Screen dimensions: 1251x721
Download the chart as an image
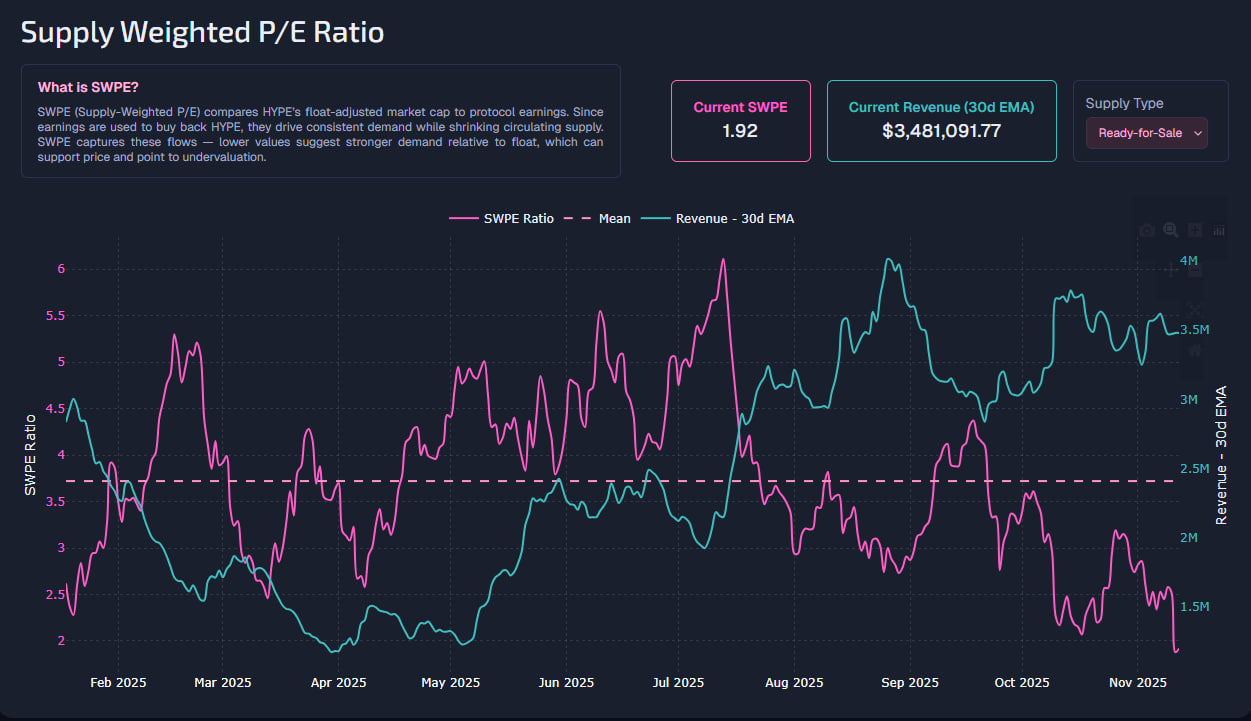1147,229
